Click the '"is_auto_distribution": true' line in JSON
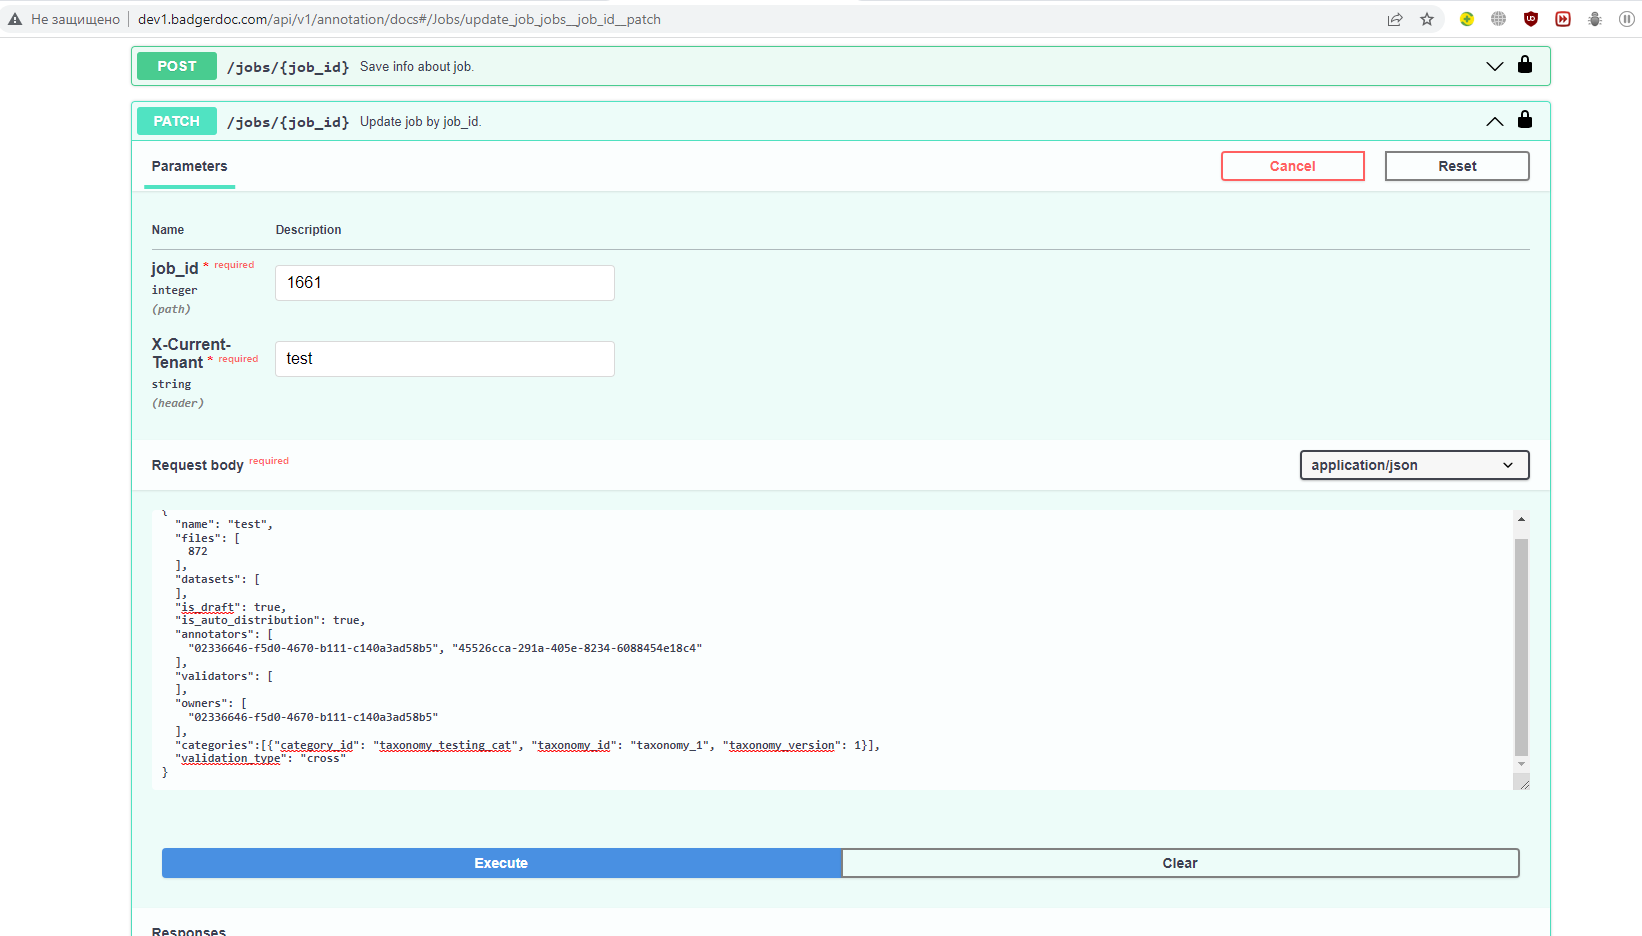The image size is (1642, 936). 270,621
